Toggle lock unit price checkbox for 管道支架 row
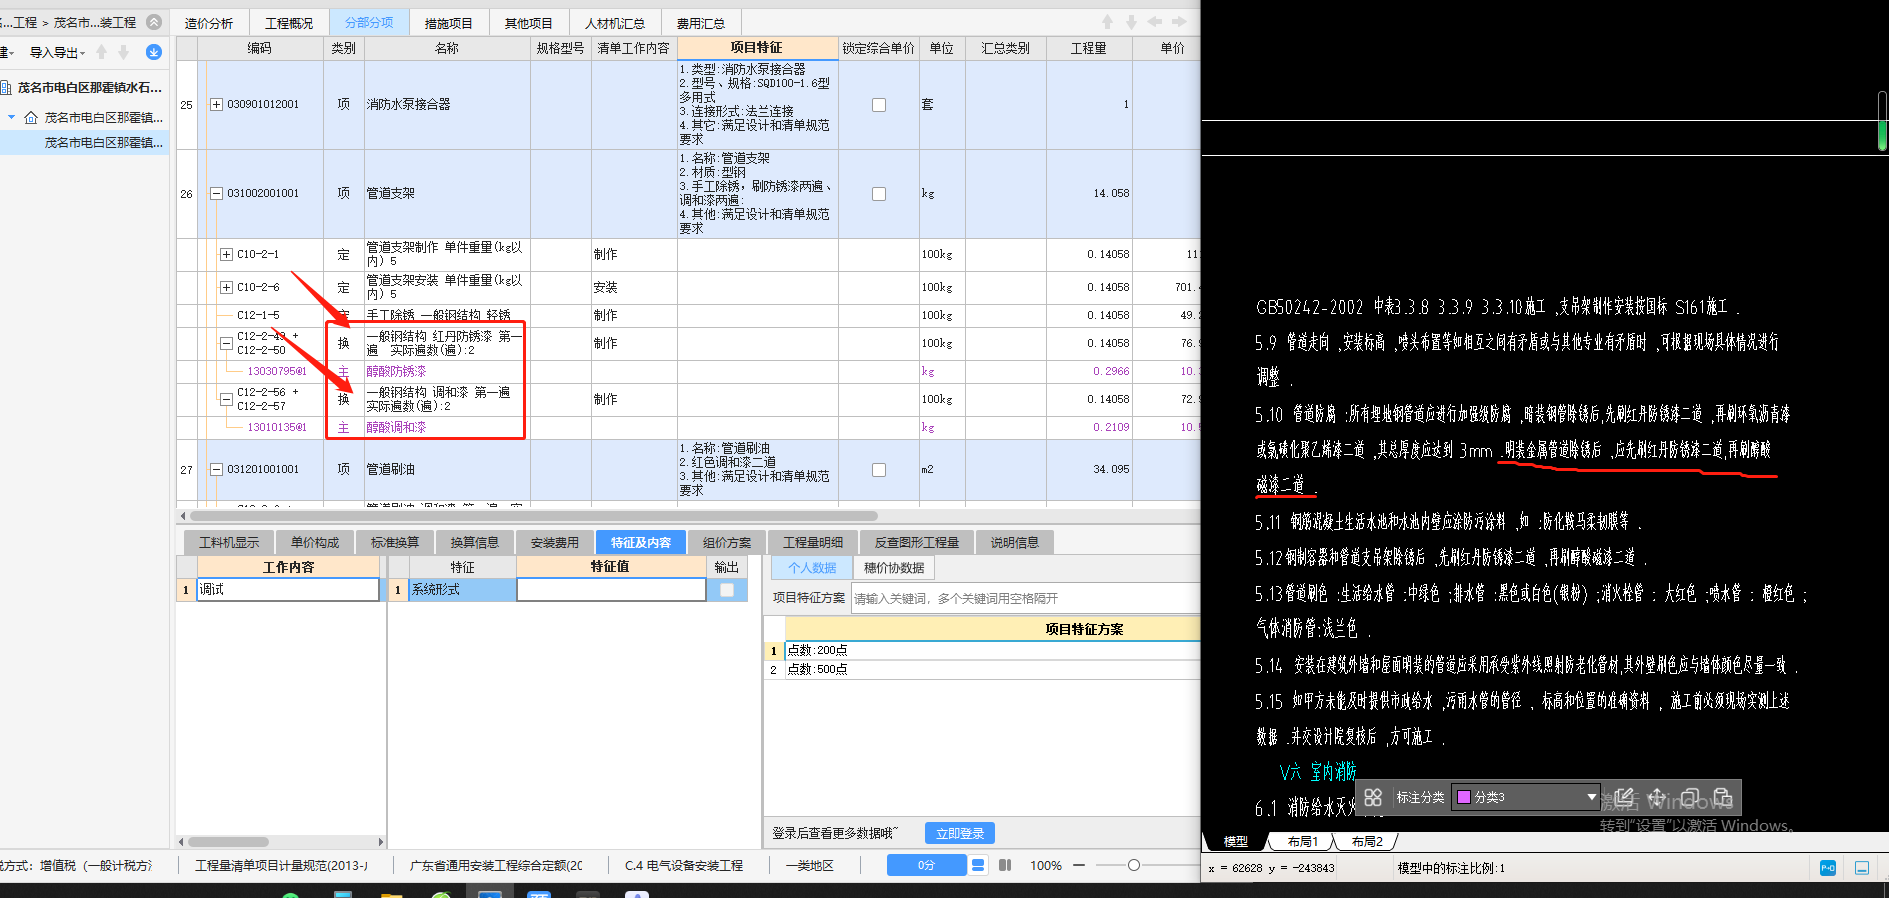 pos(879,194)
